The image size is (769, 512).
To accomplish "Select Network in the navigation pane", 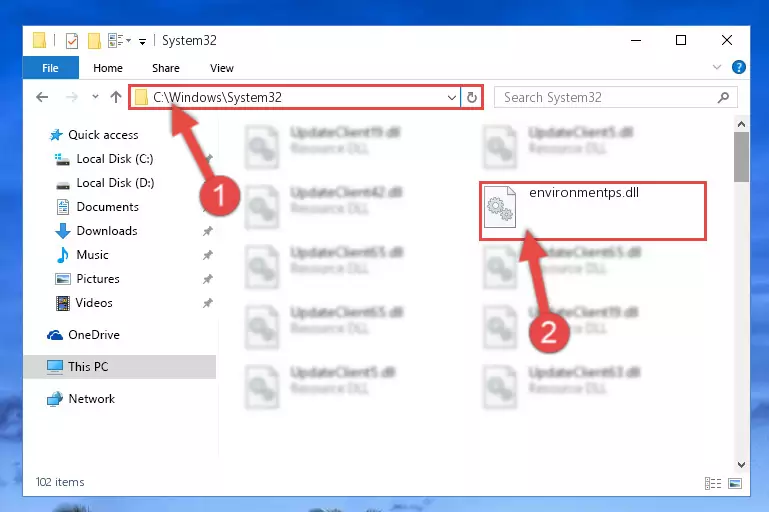I will [91, 399].
